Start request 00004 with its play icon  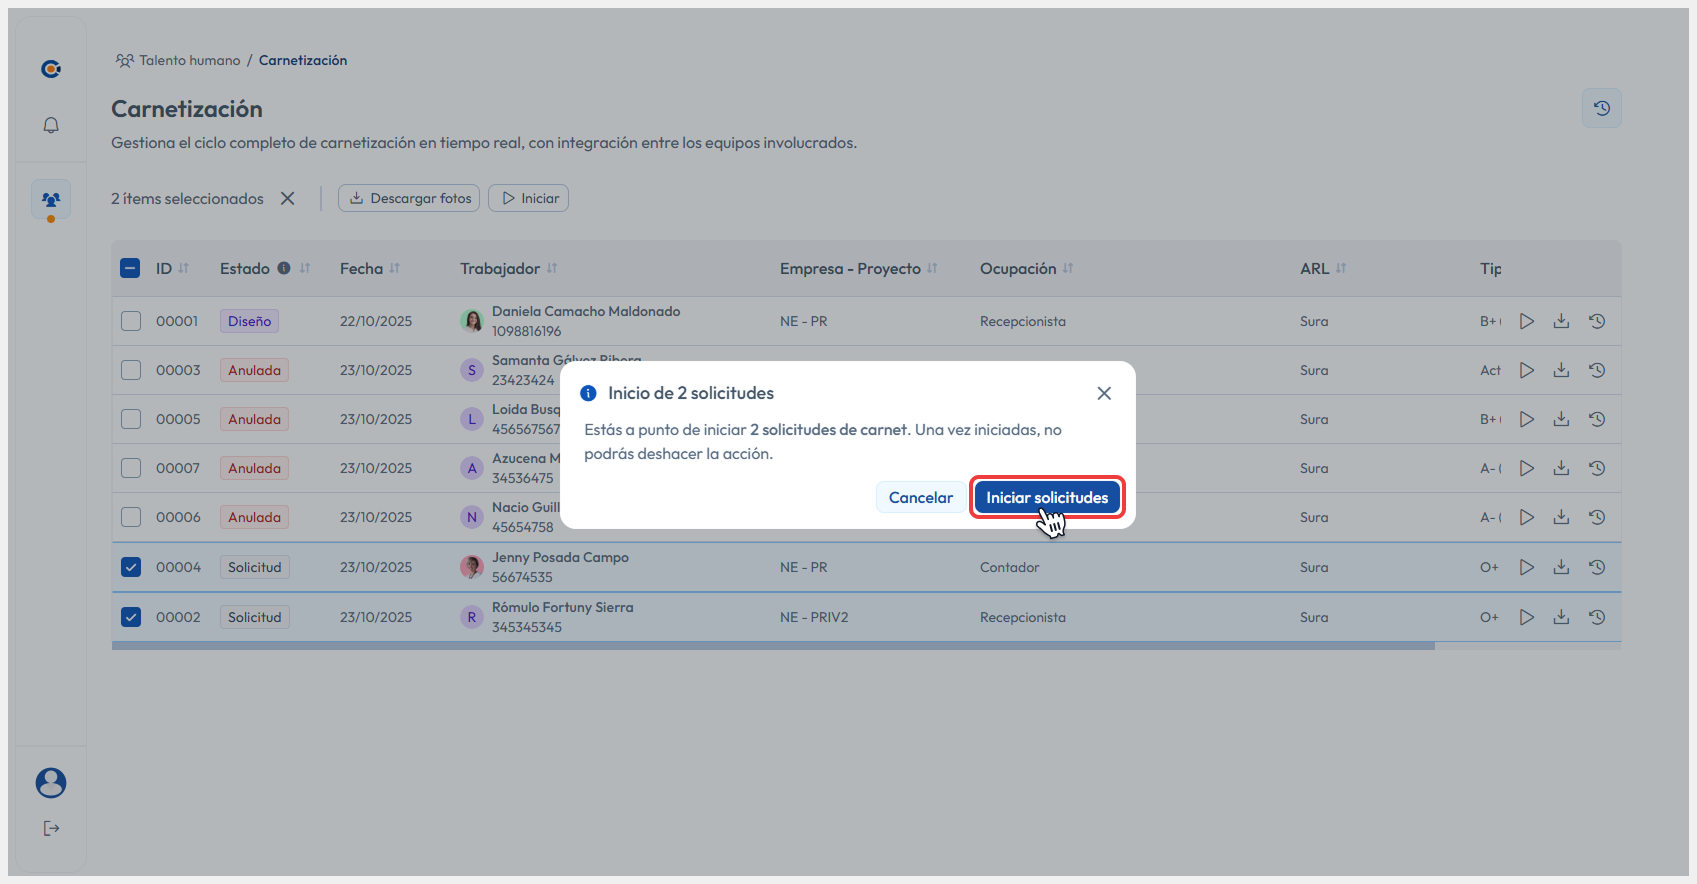pos(1527,567)
